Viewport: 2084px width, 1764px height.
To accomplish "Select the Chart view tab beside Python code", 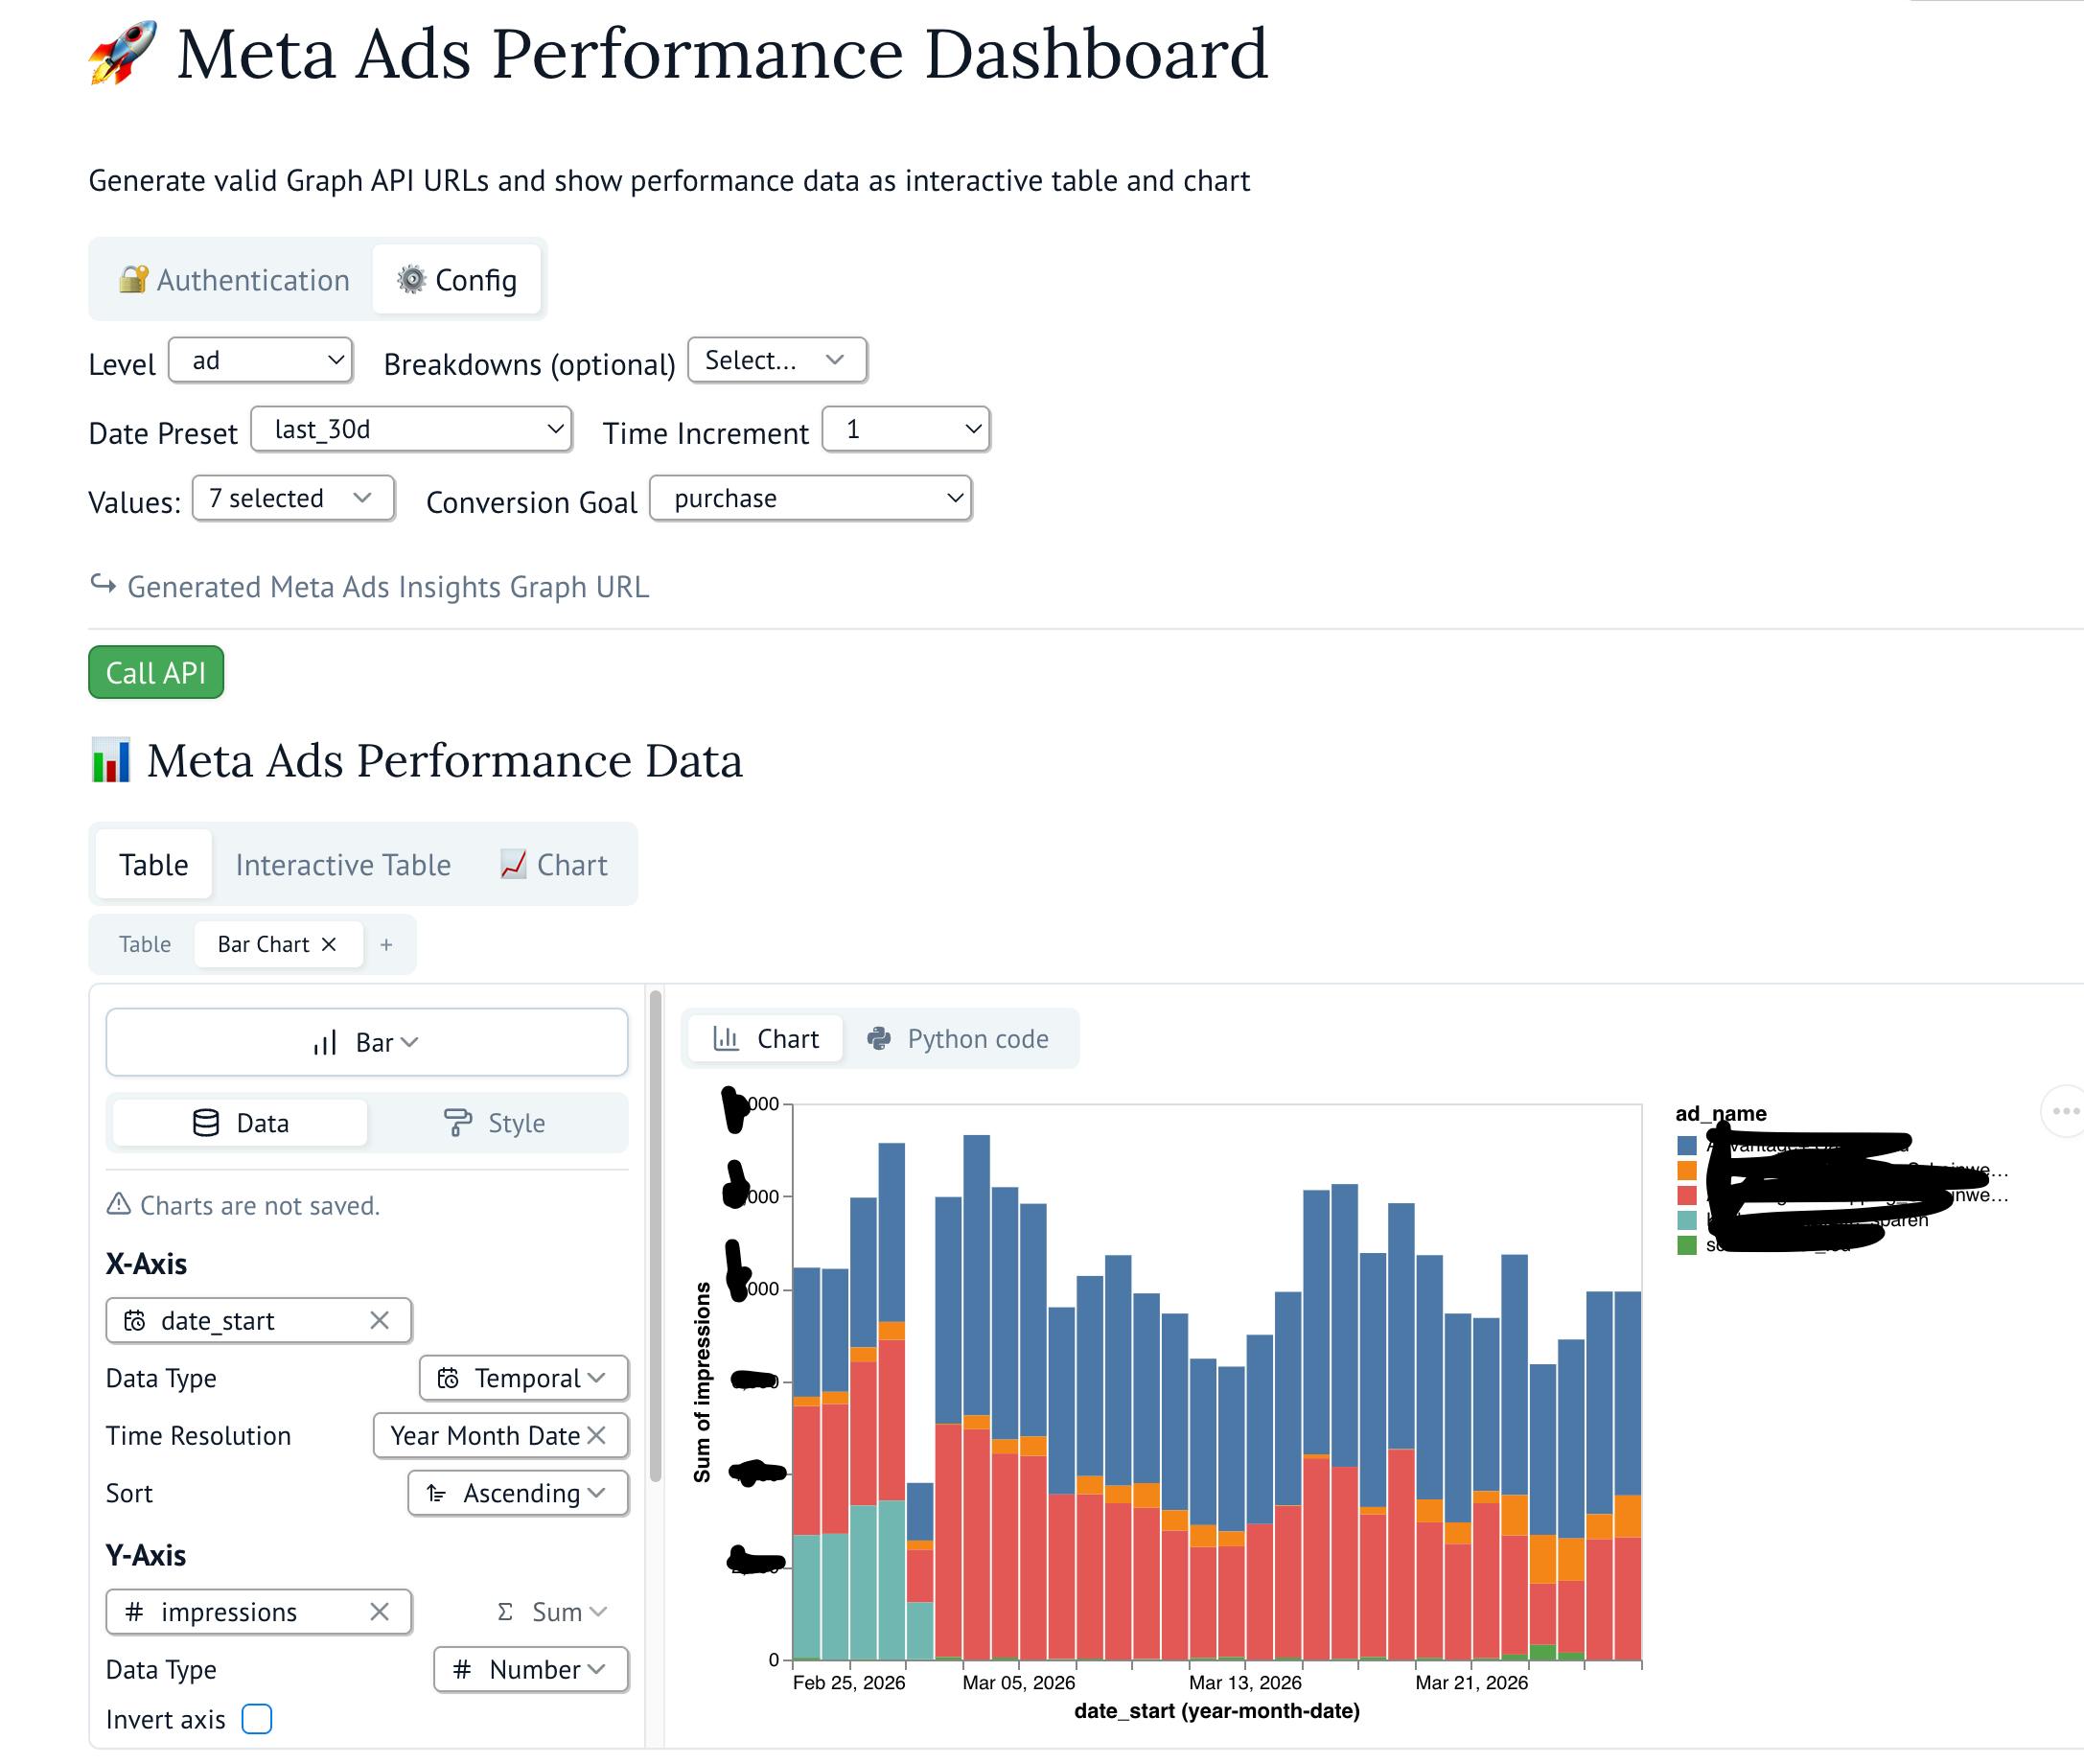I will pyautogui.click(x=767, y=1039).
